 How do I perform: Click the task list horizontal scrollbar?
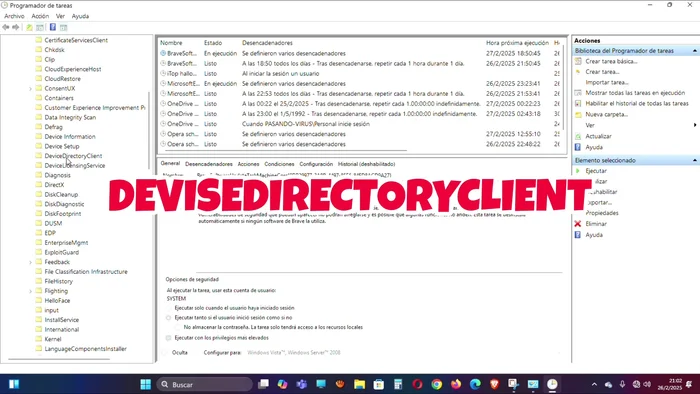(286, 151)
